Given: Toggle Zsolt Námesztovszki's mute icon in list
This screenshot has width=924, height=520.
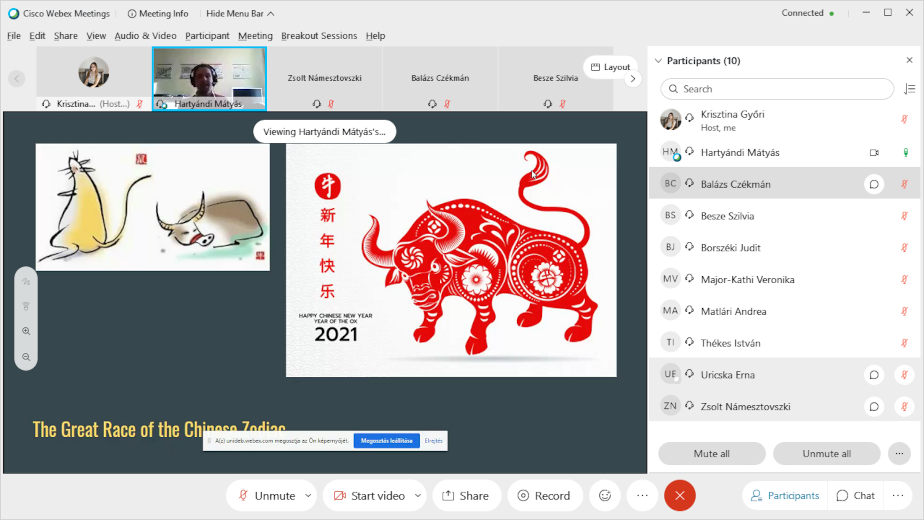Looking at the screenshot, I should pyautogui.click(x=904, y=407).
